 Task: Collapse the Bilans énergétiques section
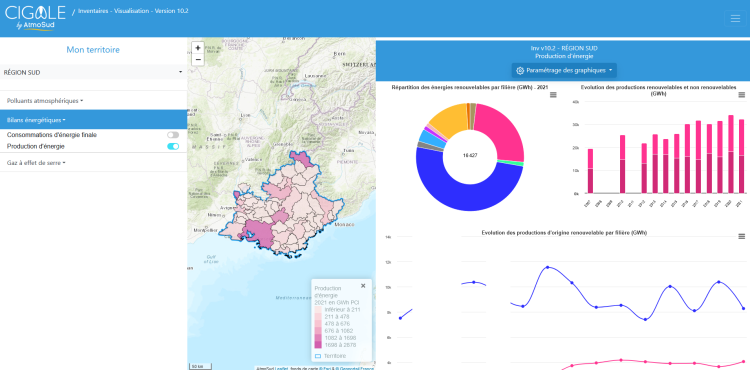coord(36,120)
